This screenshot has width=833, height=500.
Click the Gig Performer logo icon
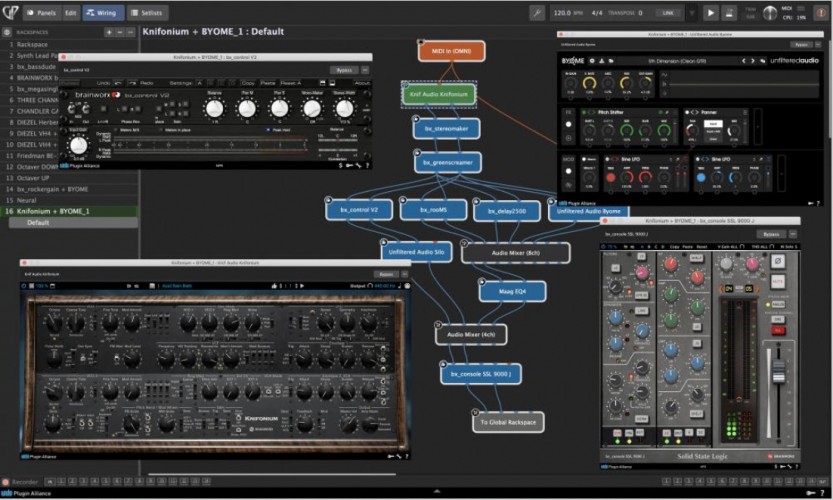click(10, 12)
